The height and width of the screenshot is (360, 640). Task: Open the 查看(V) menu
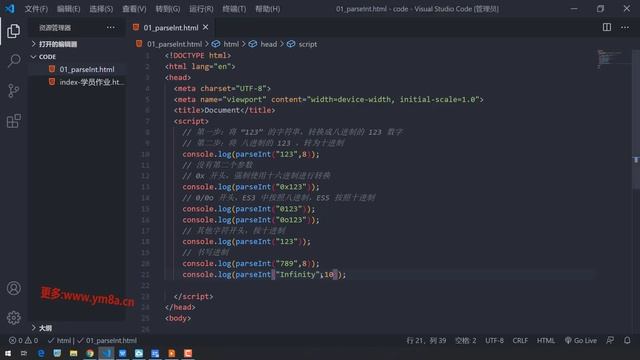tap(134, 9)
